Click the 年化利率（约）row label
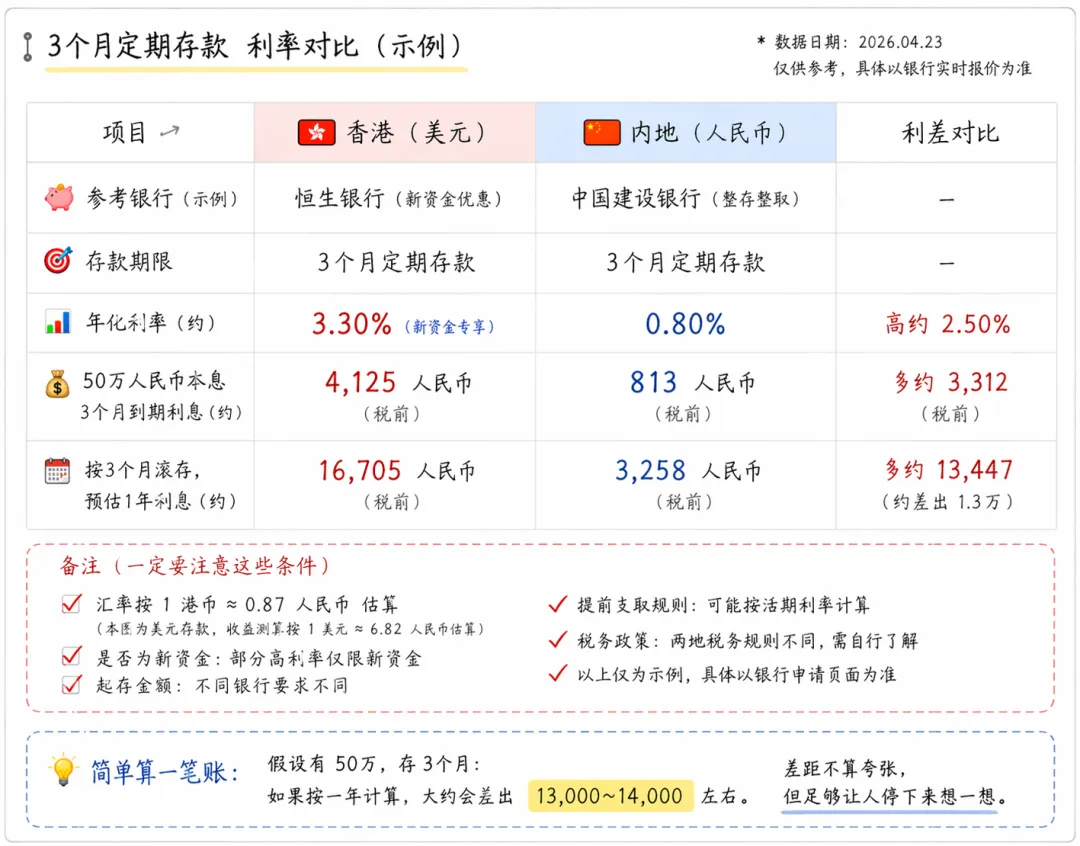 151,322
